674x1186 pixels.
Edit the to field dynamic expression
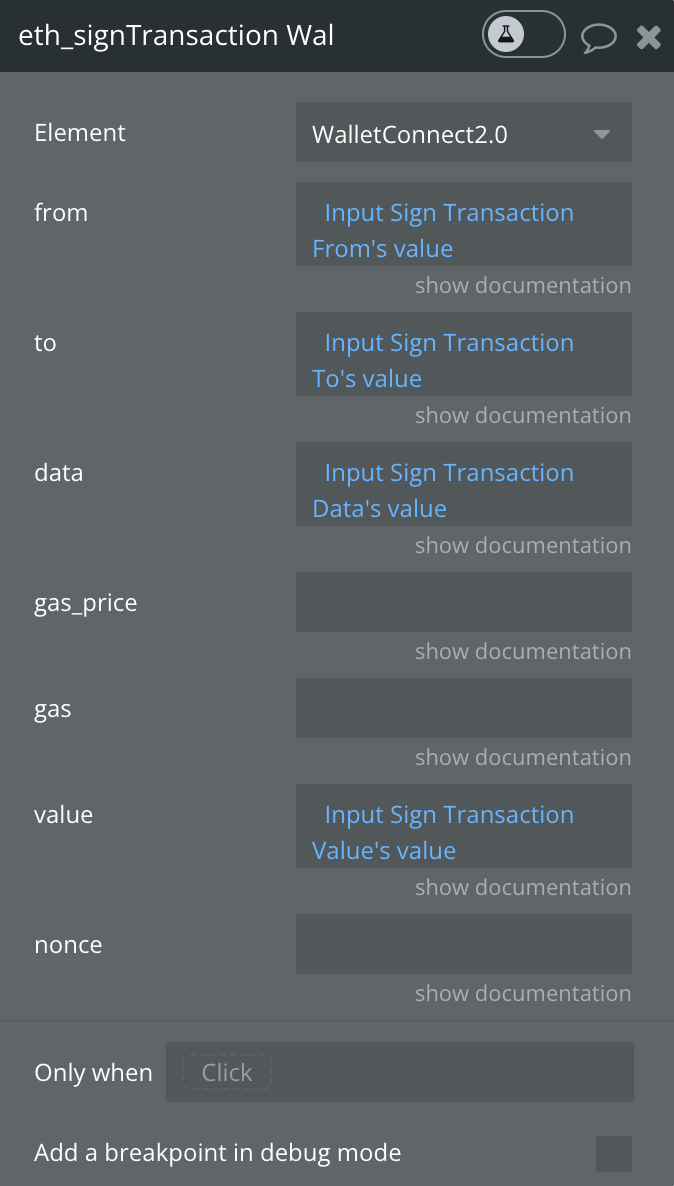tap(464, 354)
